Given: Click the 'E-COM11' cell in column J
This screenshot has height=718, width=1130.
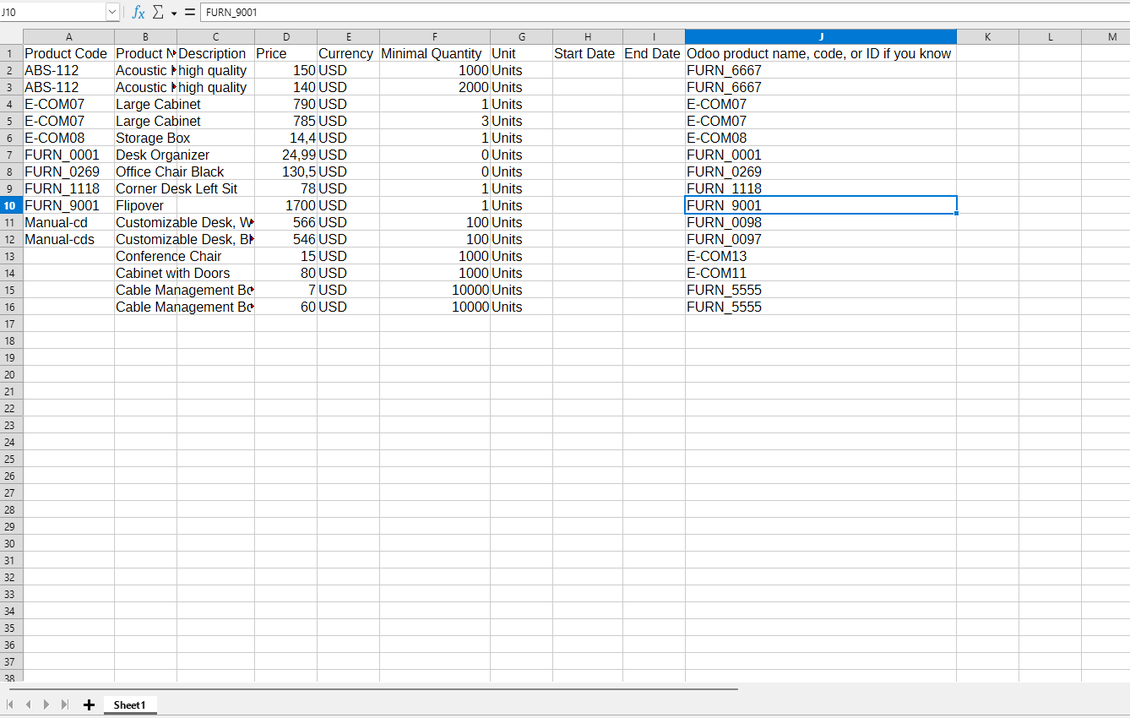Looking at the screenshot, I should pyautogui.click(x=821, y=273).
